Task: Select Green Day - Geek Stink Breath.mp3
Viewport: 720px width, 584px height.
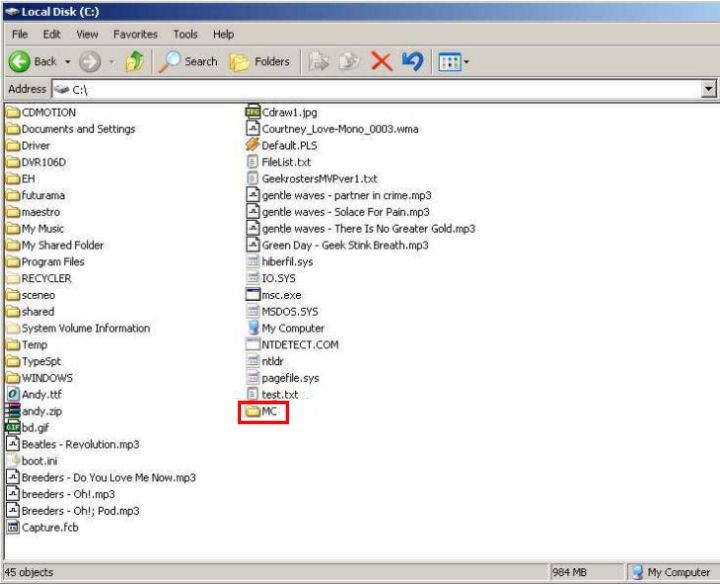Action: (x=337, y=245)
